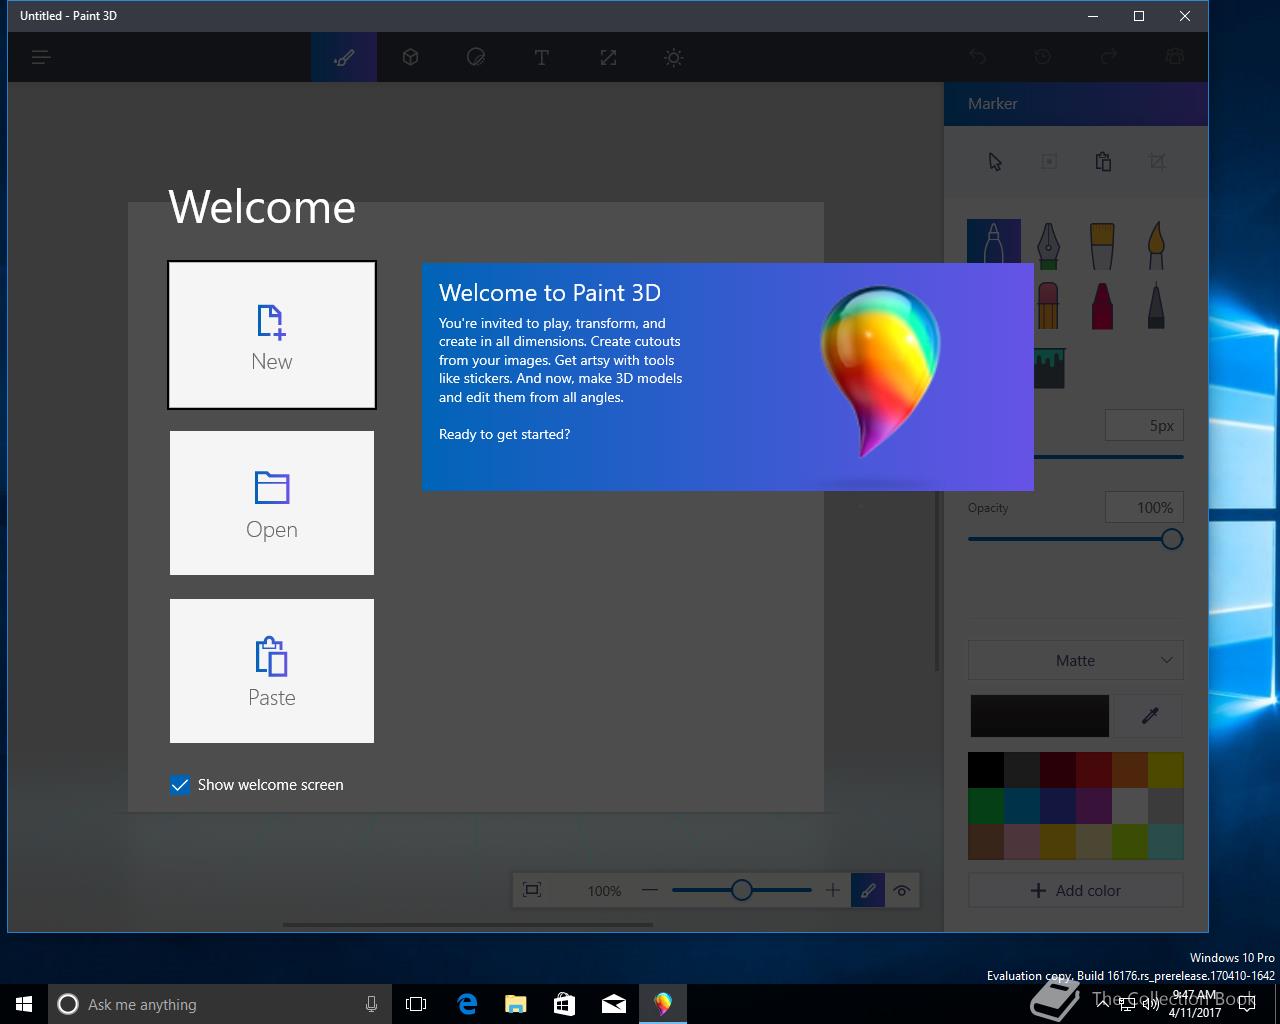Pick the purple color swatch

pyautogui.click(x=1094, y=806)
